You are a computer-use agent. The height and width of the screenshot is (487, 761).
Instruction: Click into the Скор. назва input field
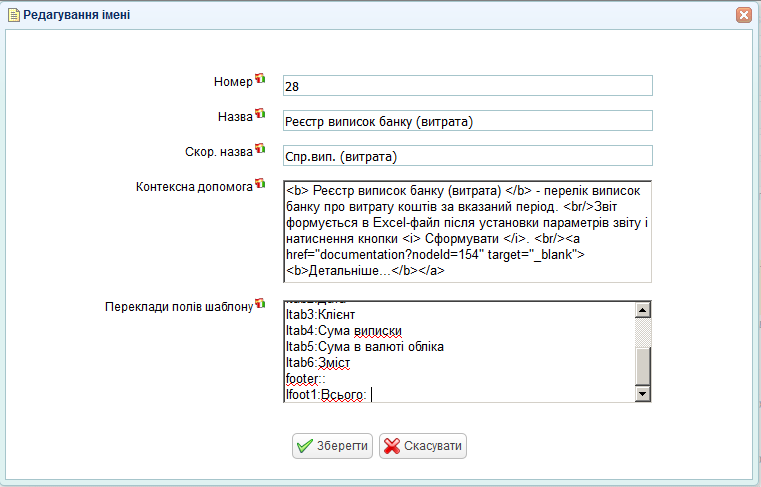(468, 156)
